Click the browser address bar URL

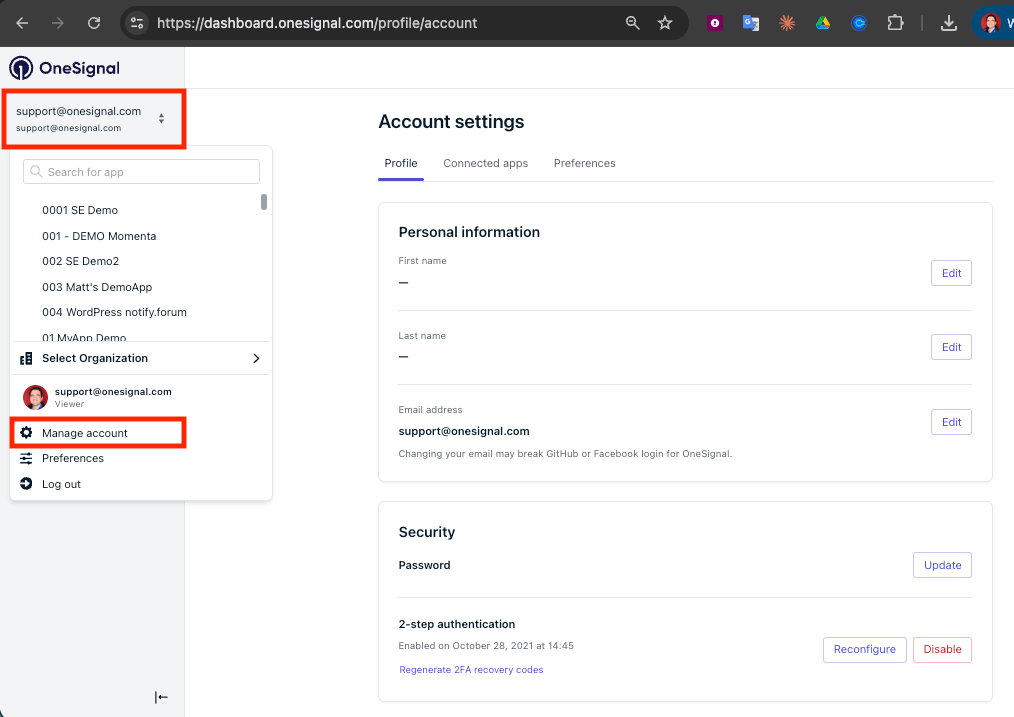(x=317, y=23)
